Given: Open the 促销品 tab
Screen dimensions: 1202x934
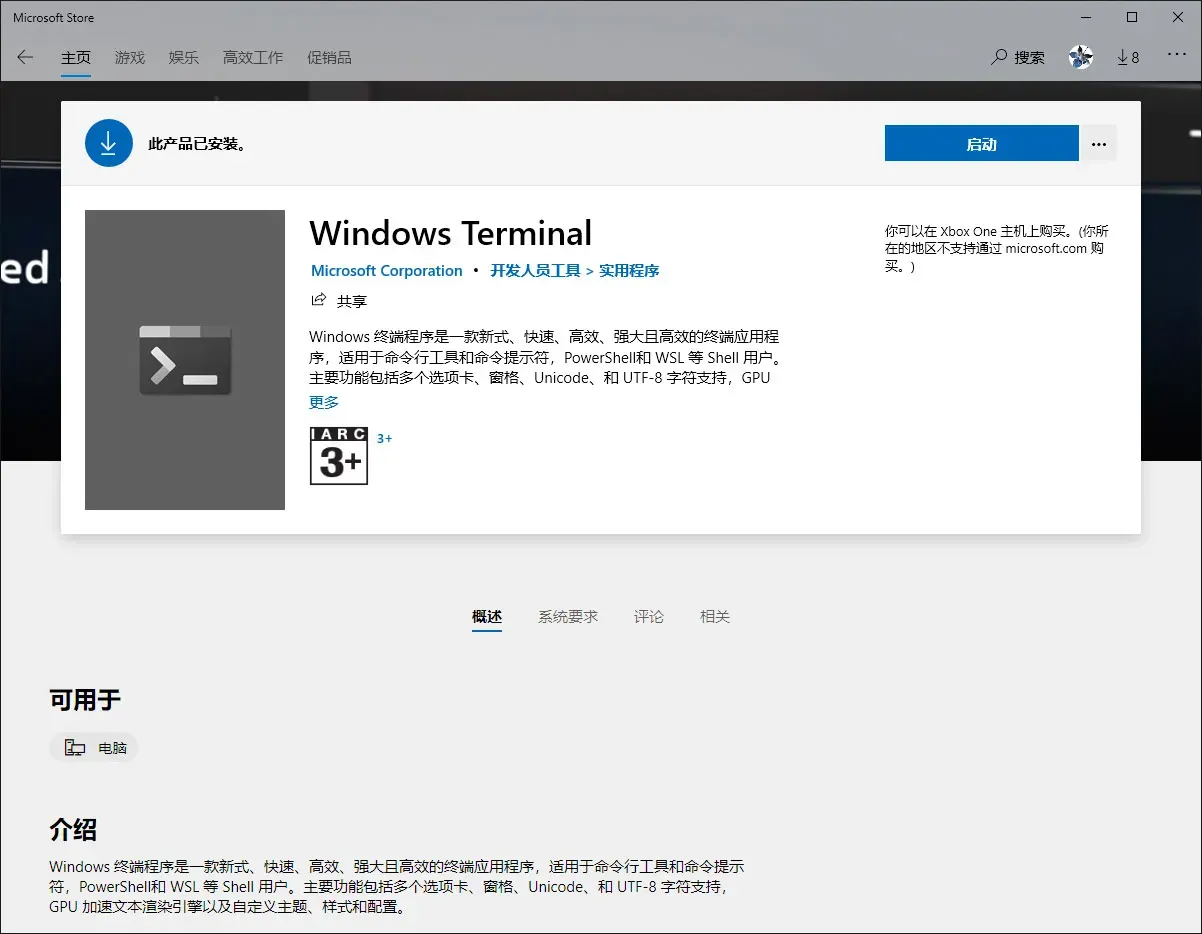Looking at the screenshot, I should point(329,57).
